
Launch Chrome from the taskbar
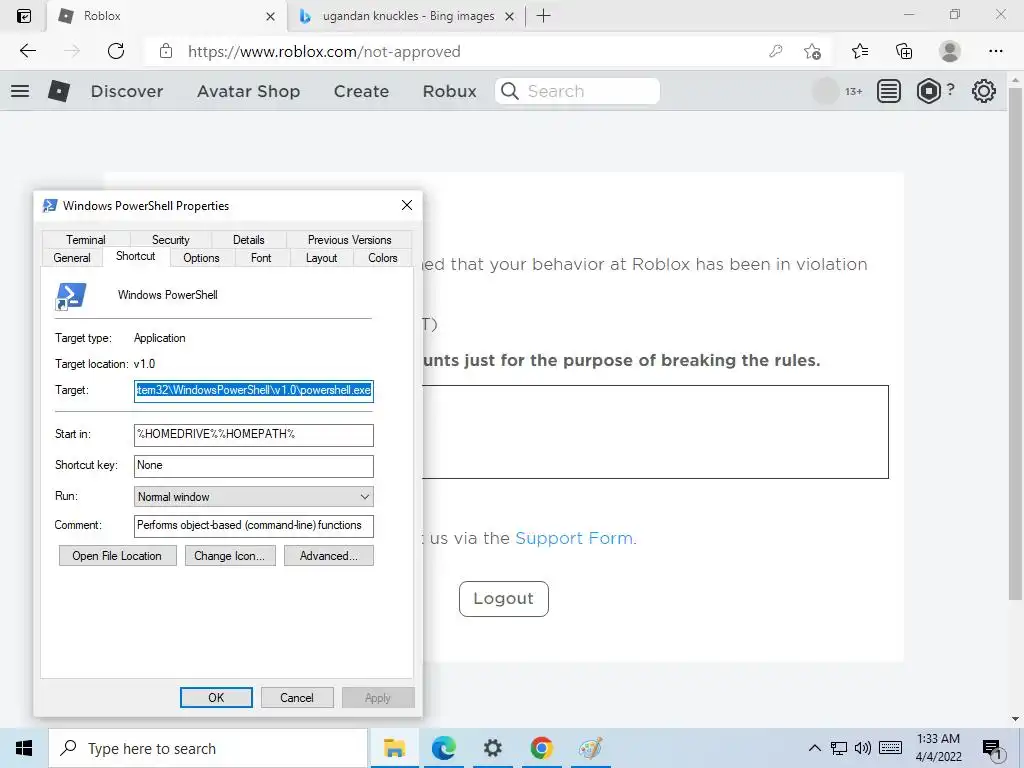541,748
